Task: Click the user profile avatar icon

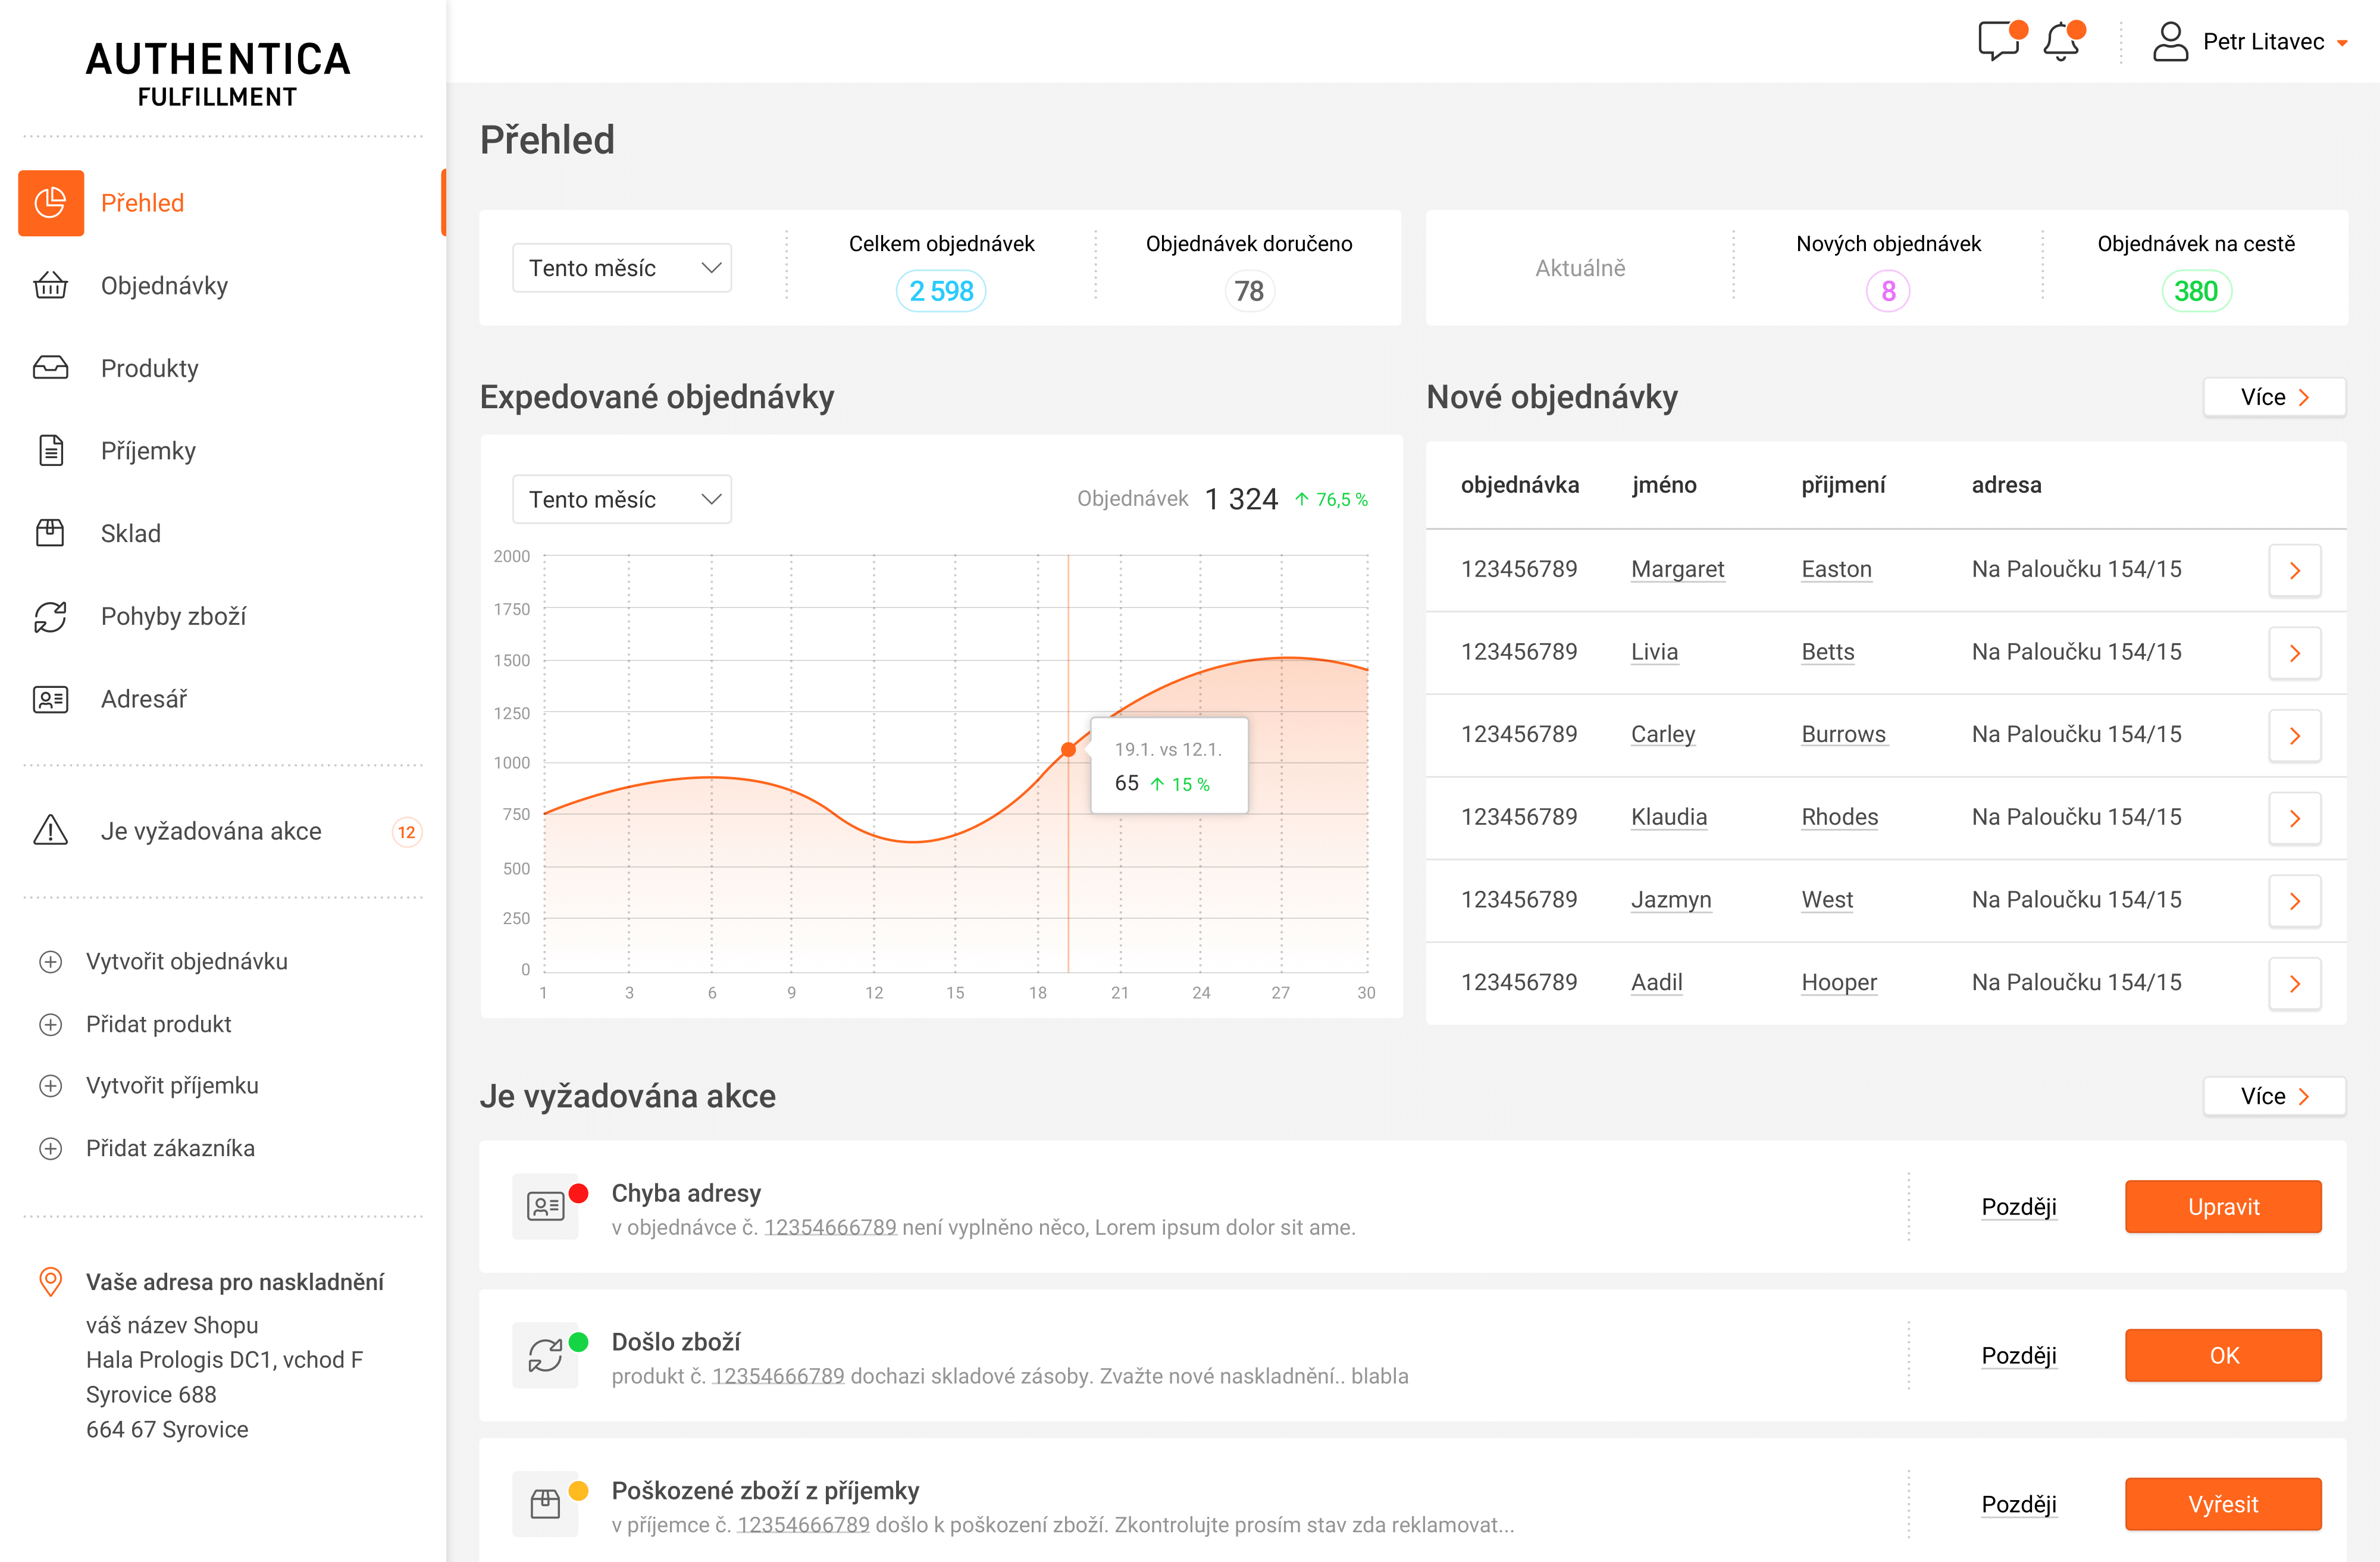Action: (x=2170, y=42)
